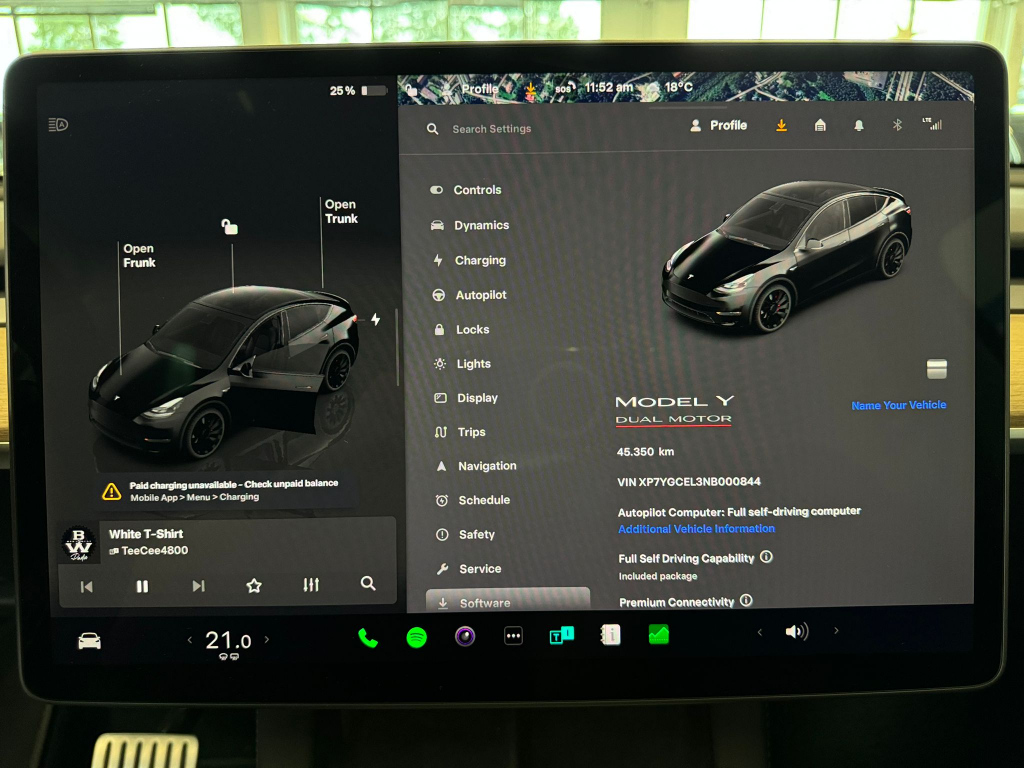
Task: Tap Open Frunk label
Action: [139, 255]
